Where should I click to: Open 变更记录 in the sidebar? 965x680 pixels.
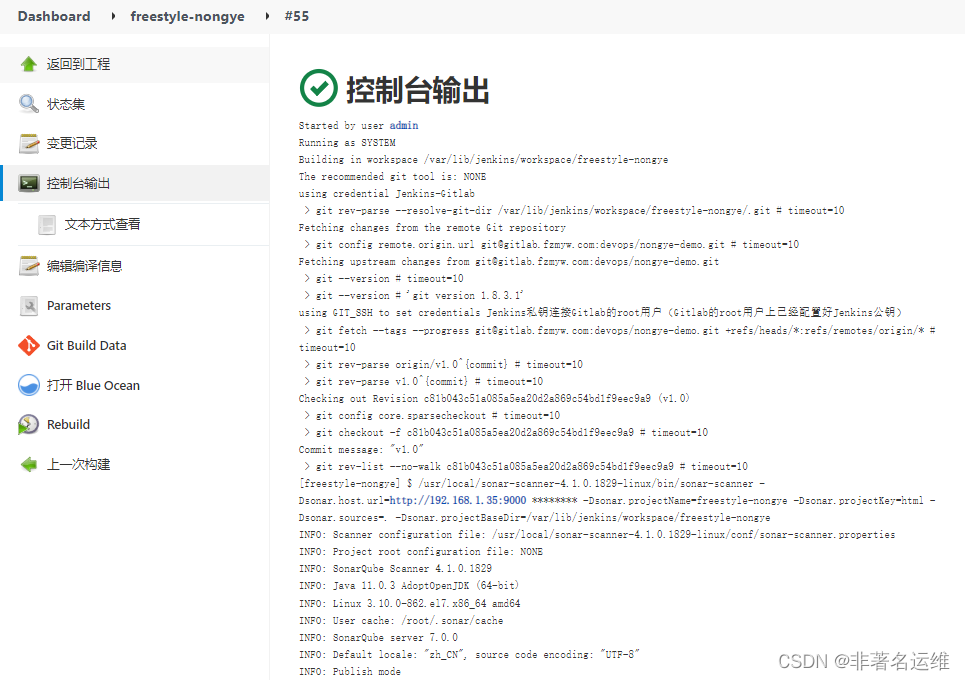(x=72, y=143)
